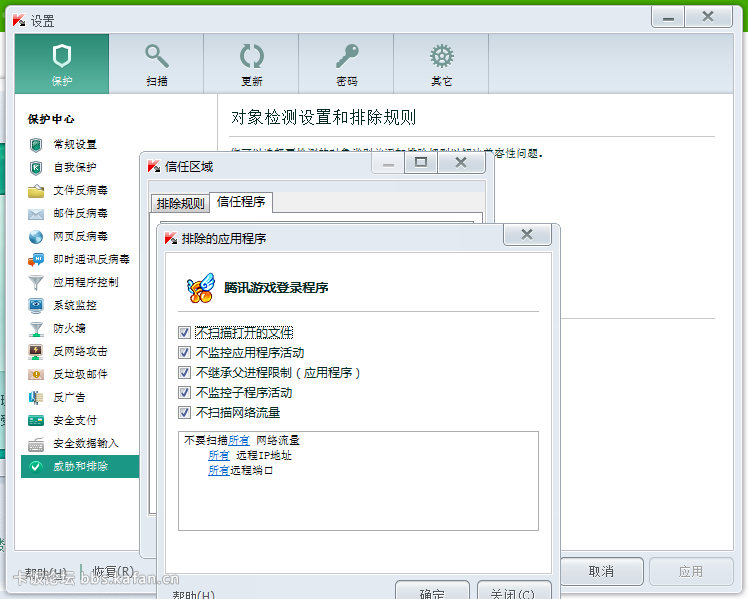Click the 网页反病毒 globe icon

[x=36, y=237]
